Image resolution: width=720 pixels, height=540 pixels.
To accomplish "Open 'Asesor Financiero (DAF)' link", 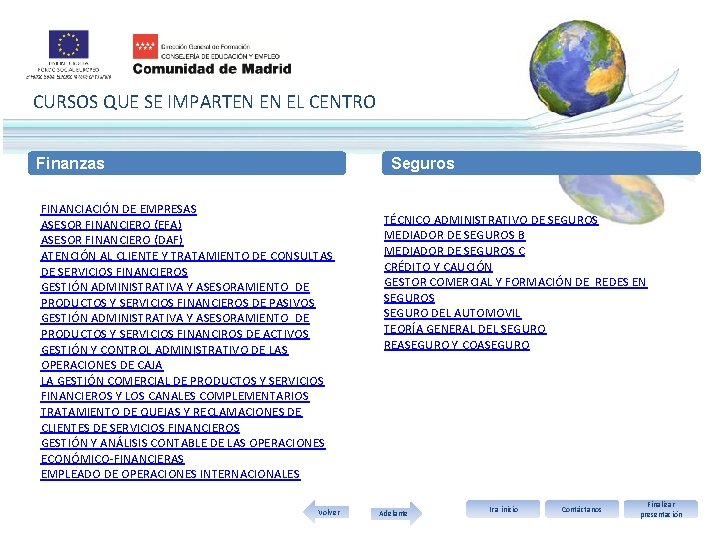I will pos(112,240).
